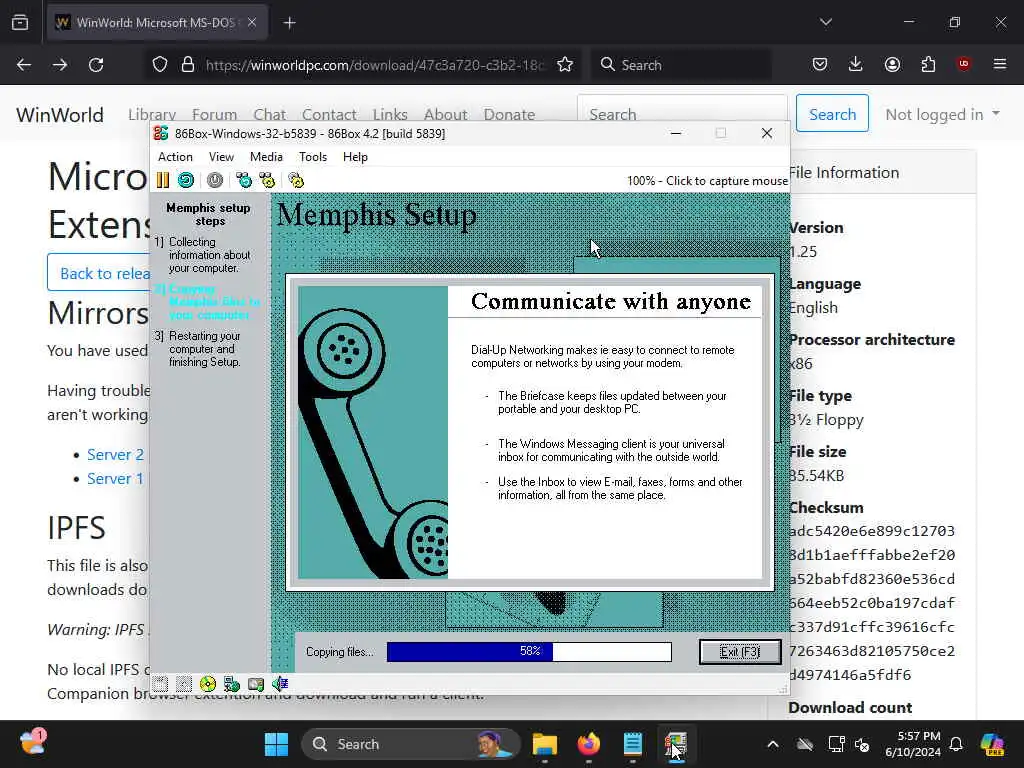Viewport: 1024px width, 768px height.
Task: Click the WinWorld logo link
Action: 59,115
